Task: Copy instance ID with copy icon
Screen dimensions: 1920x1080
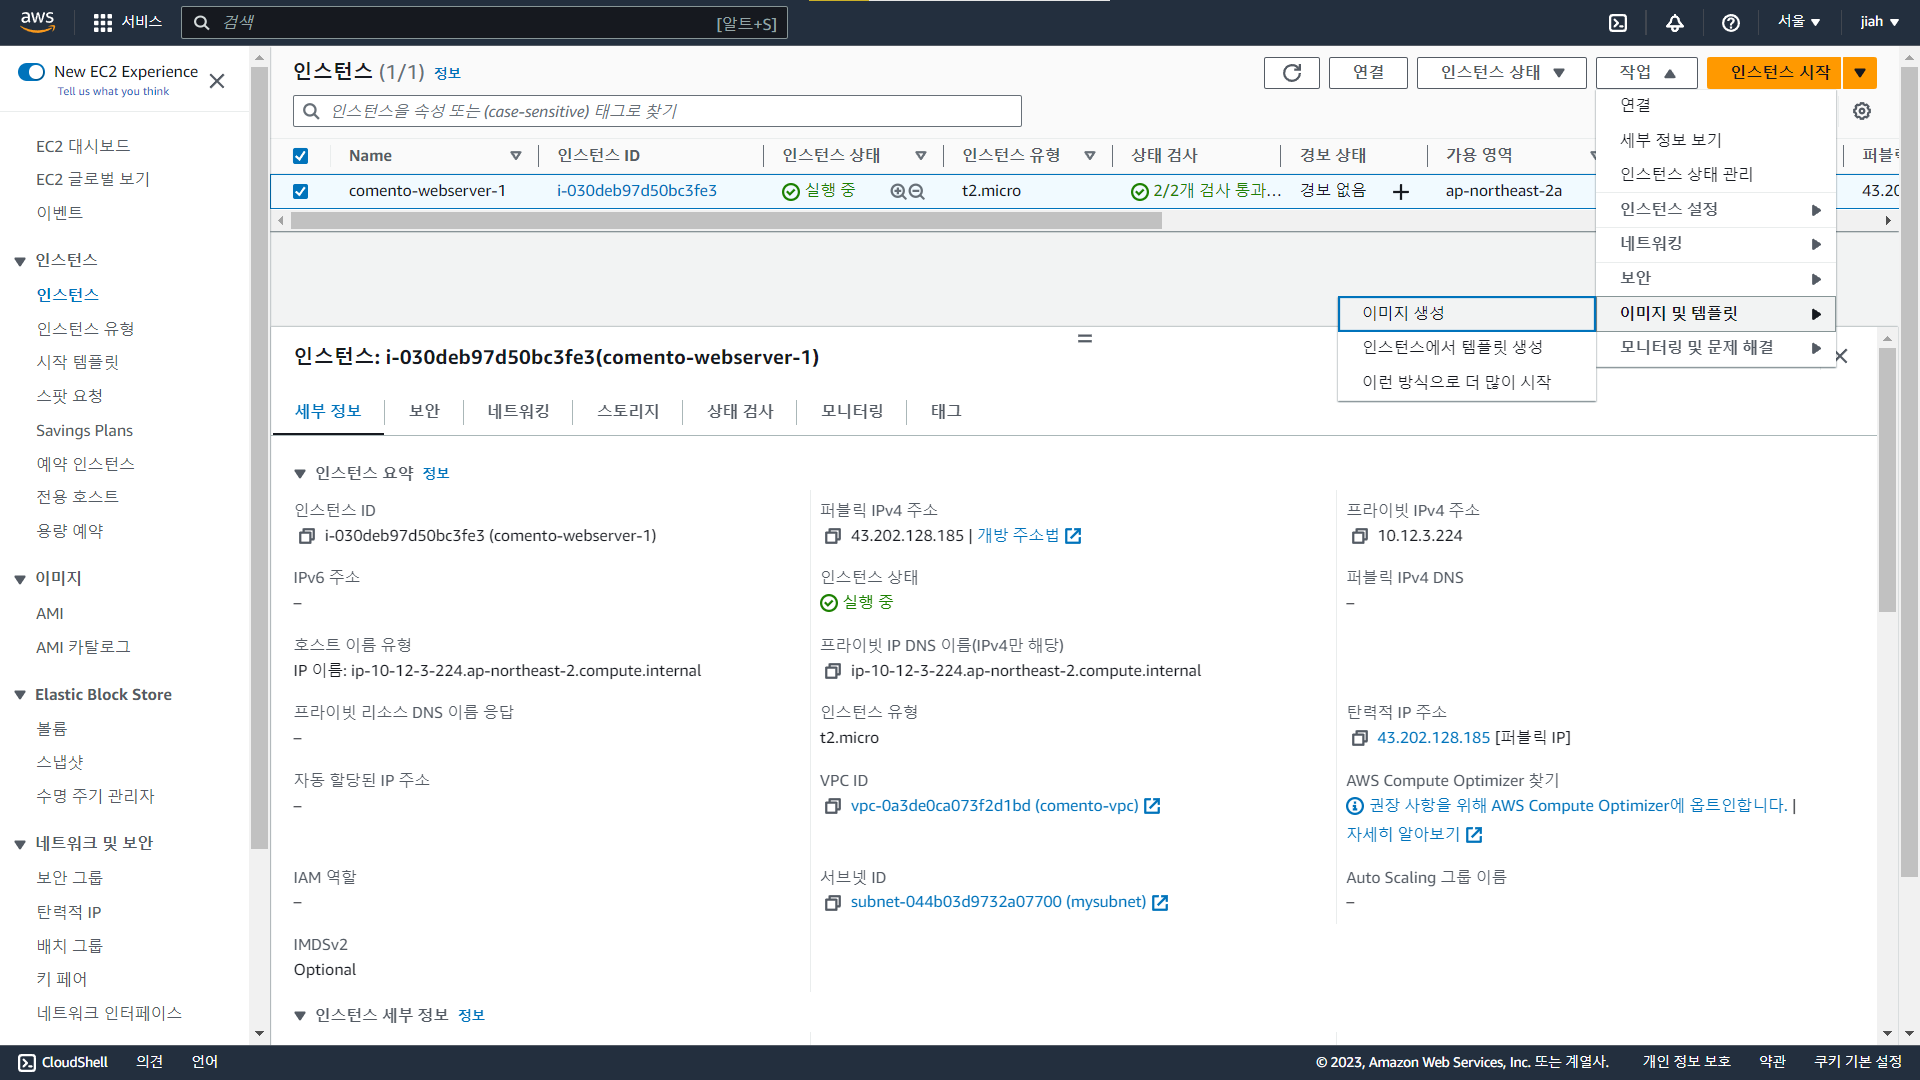Action: [307, 536]
